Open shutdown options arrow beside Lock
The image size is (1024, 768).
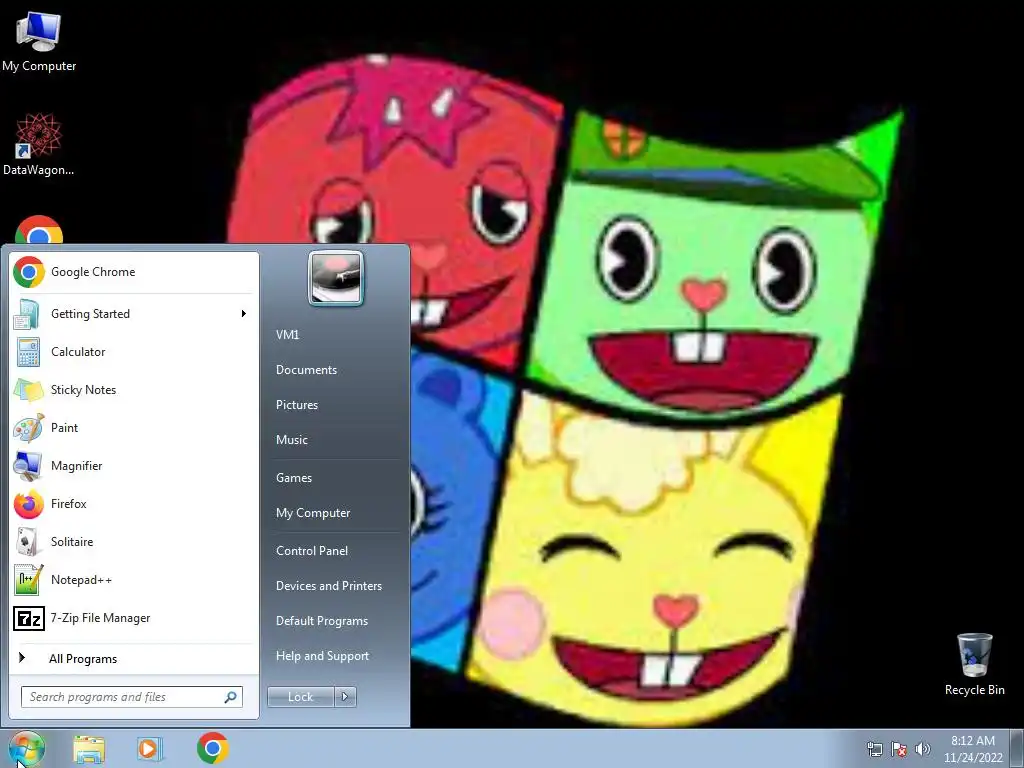[x=345, y=697]
